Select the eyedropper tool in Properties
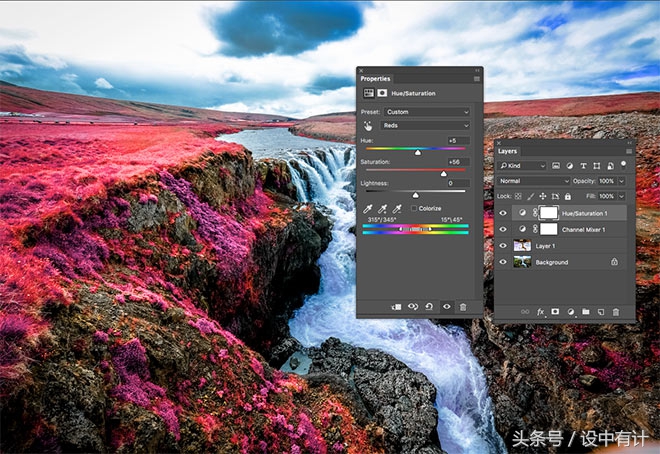The height and width of the screenshot is (454, 660). (368, 208)
